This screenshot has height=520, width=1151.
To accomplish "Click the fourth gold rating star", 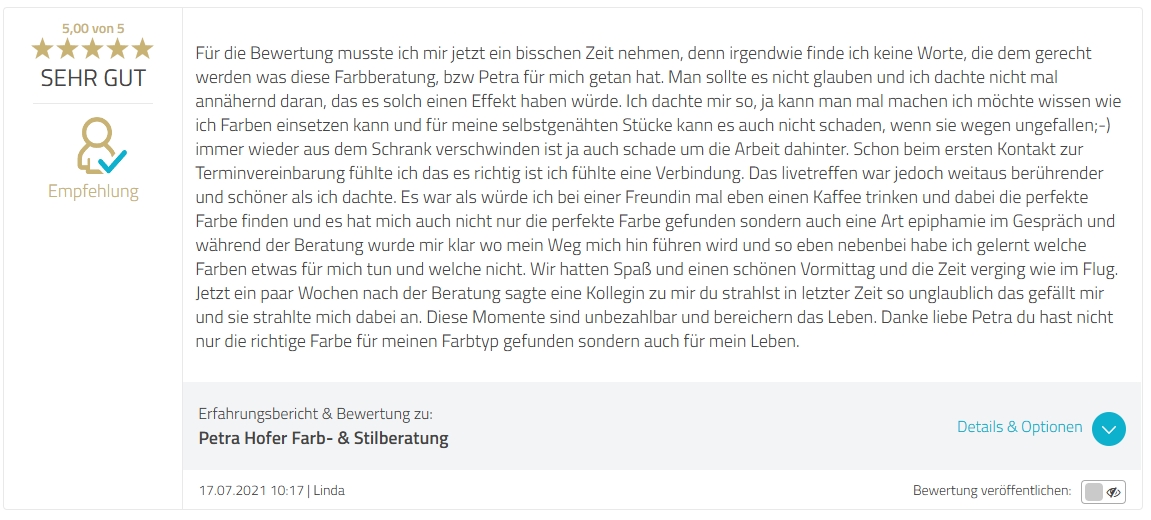I will pos(117,48).
